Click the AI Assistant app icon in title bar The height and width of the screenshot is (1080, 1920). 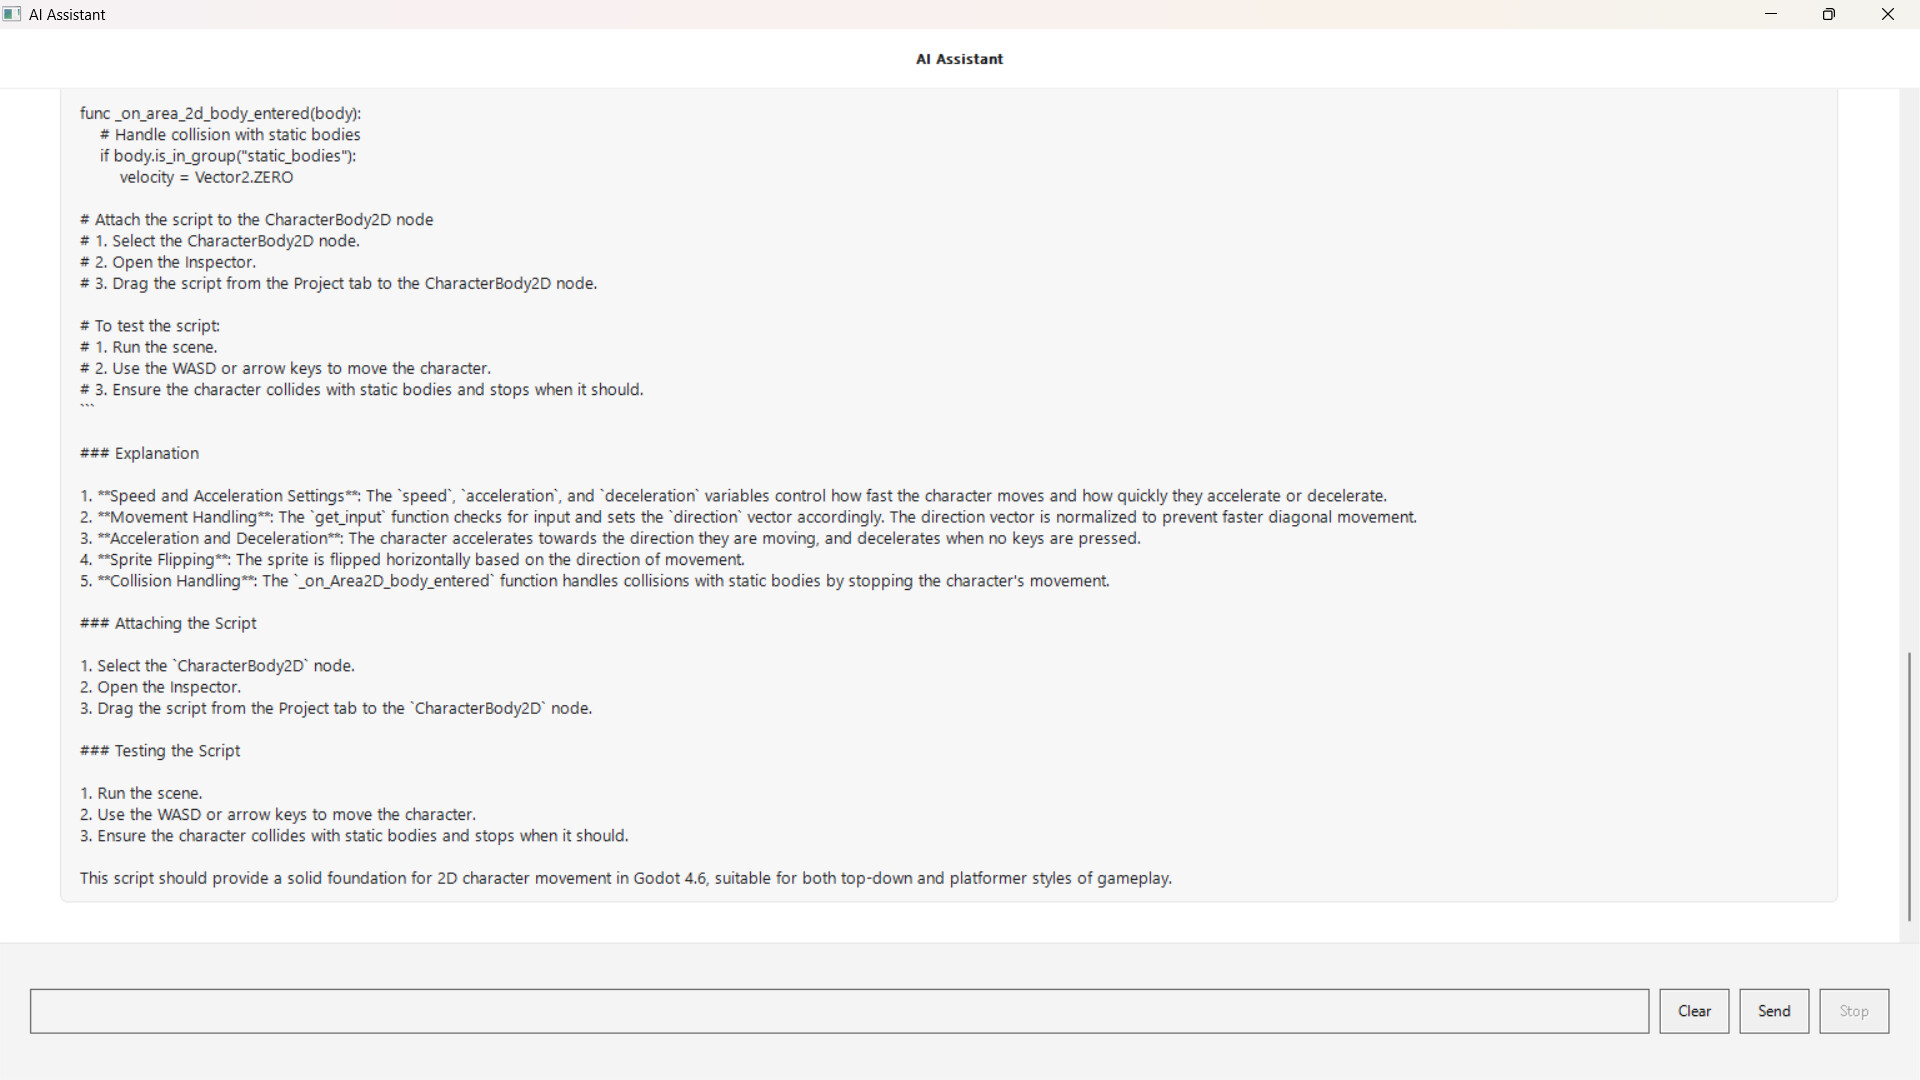coord(12,14)
